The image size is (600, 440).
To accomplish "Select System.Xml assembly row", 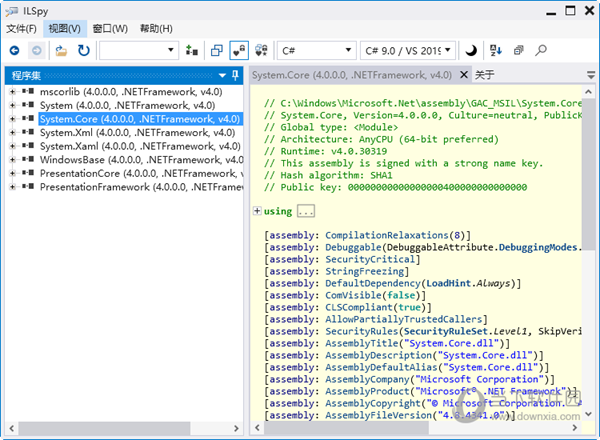I will pyautogui.click(x=137, y=132).
